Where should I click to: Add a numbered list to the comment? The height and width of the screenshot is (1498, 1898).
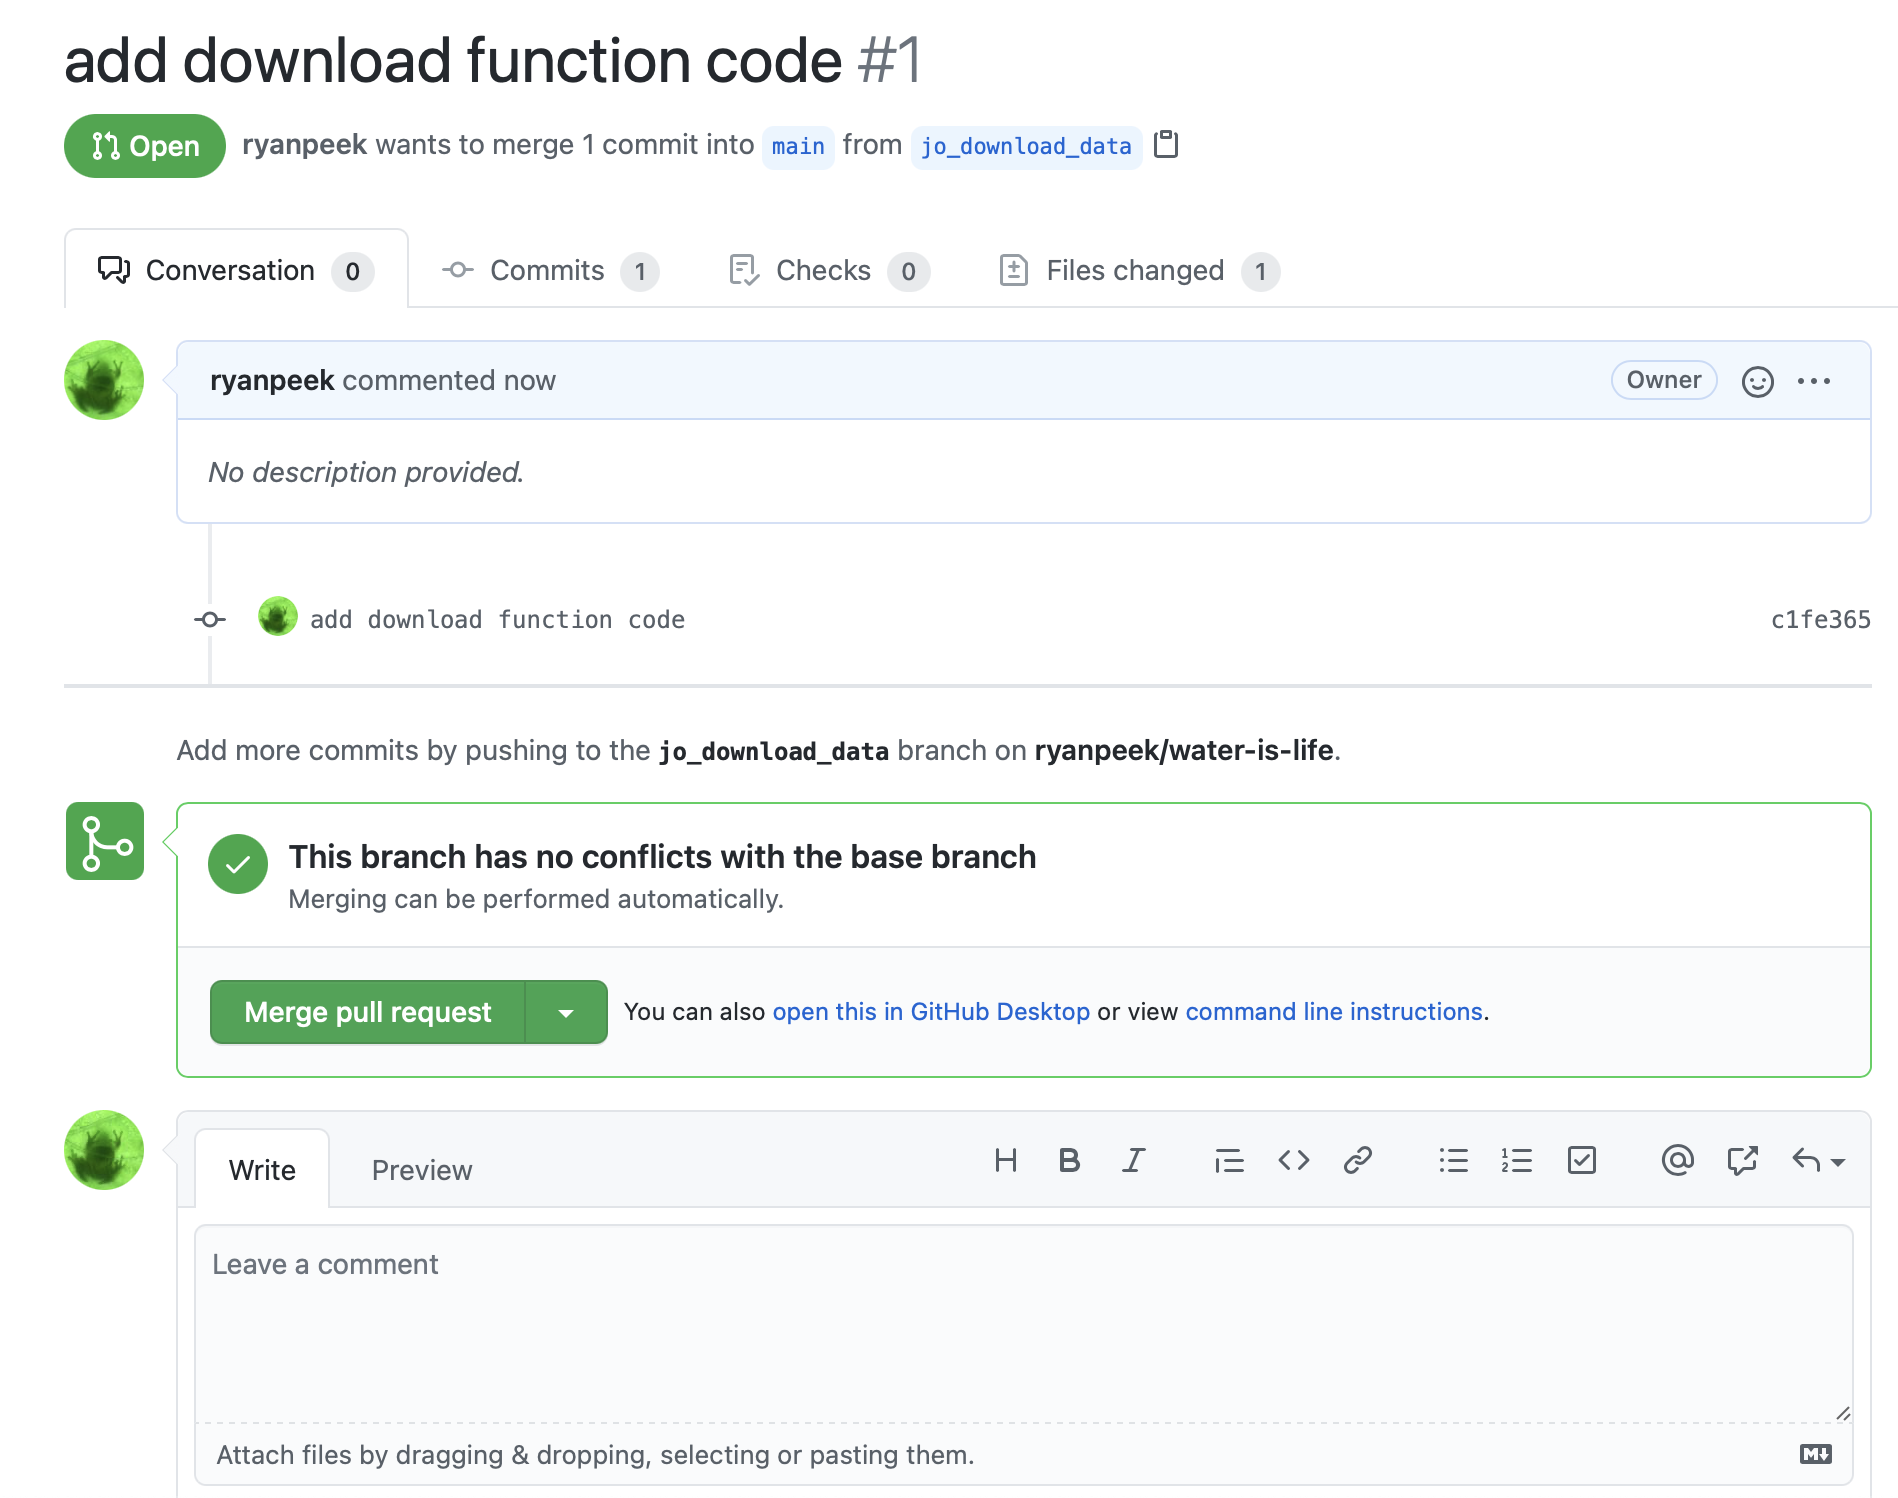pos(1517,1160)
